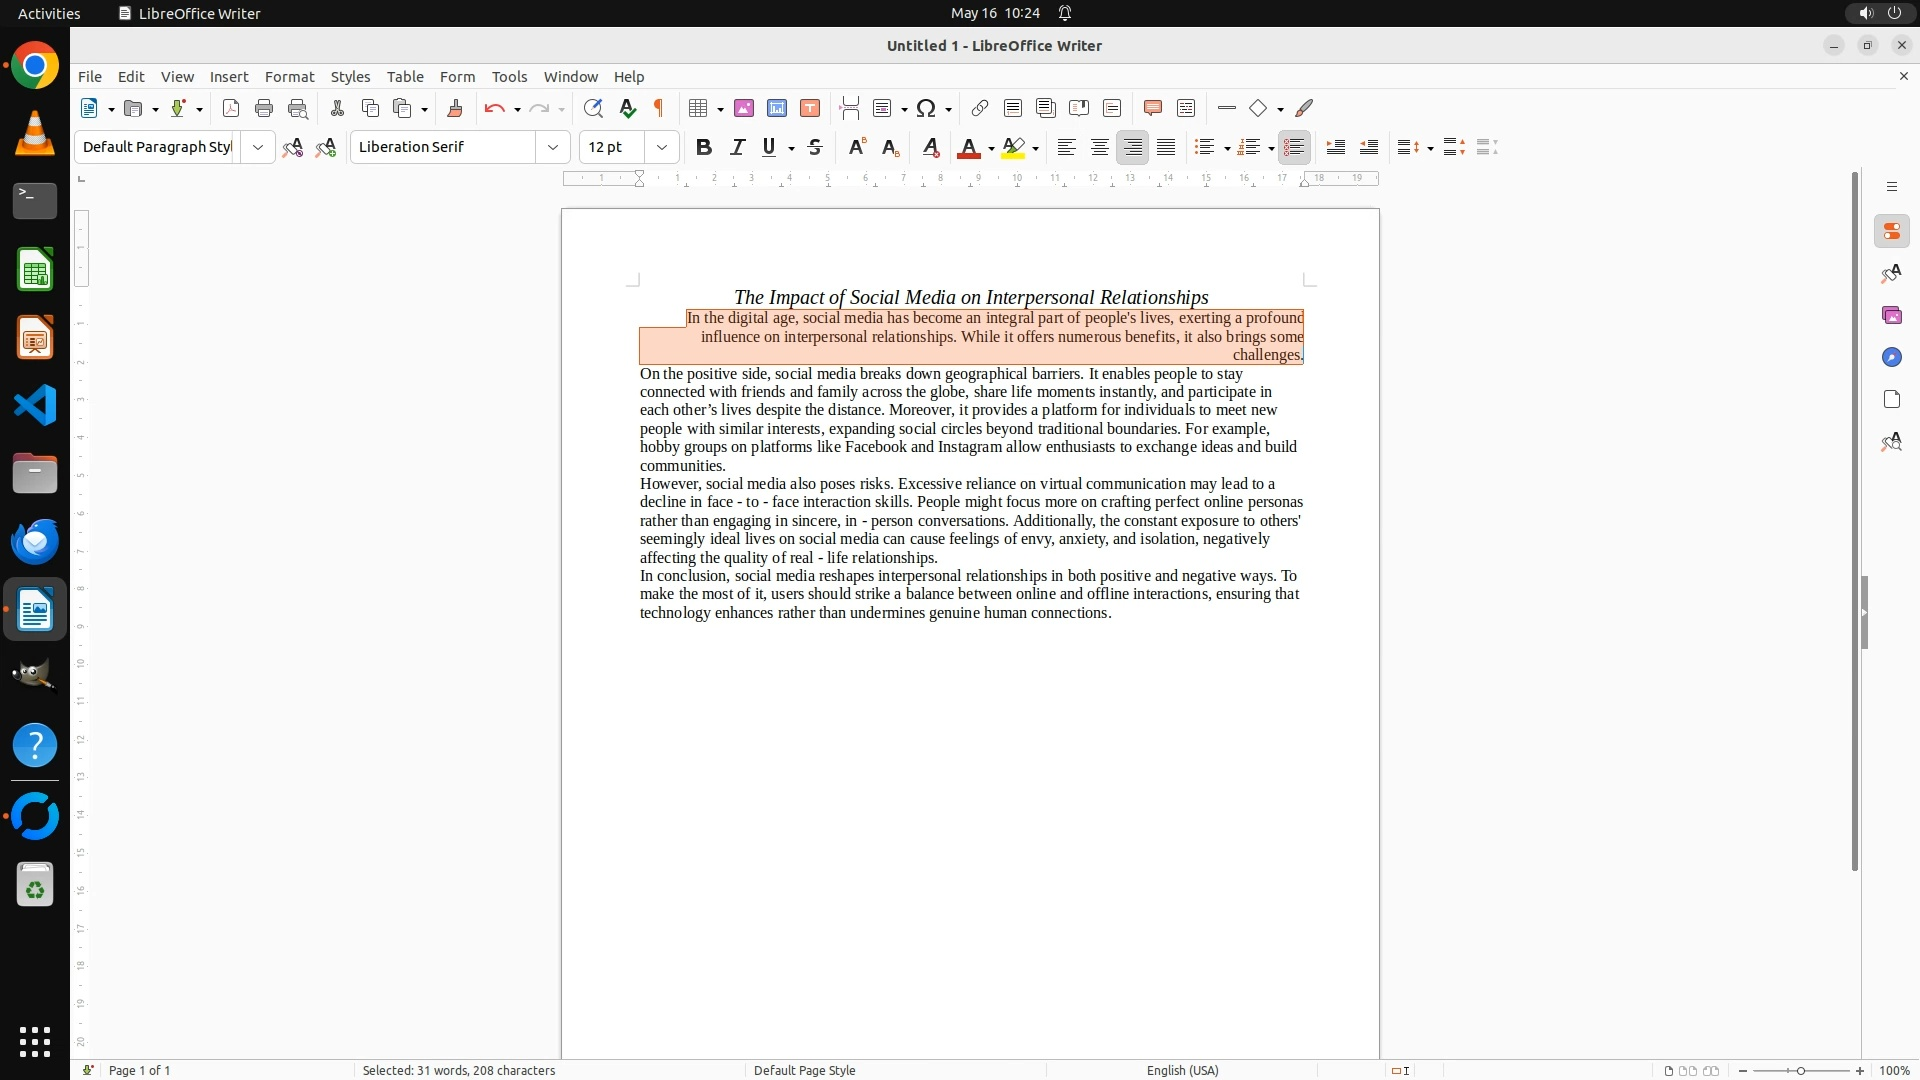Insert an image from toolbar
Screen dimensions: 1920x1080
tap(744, 108)
